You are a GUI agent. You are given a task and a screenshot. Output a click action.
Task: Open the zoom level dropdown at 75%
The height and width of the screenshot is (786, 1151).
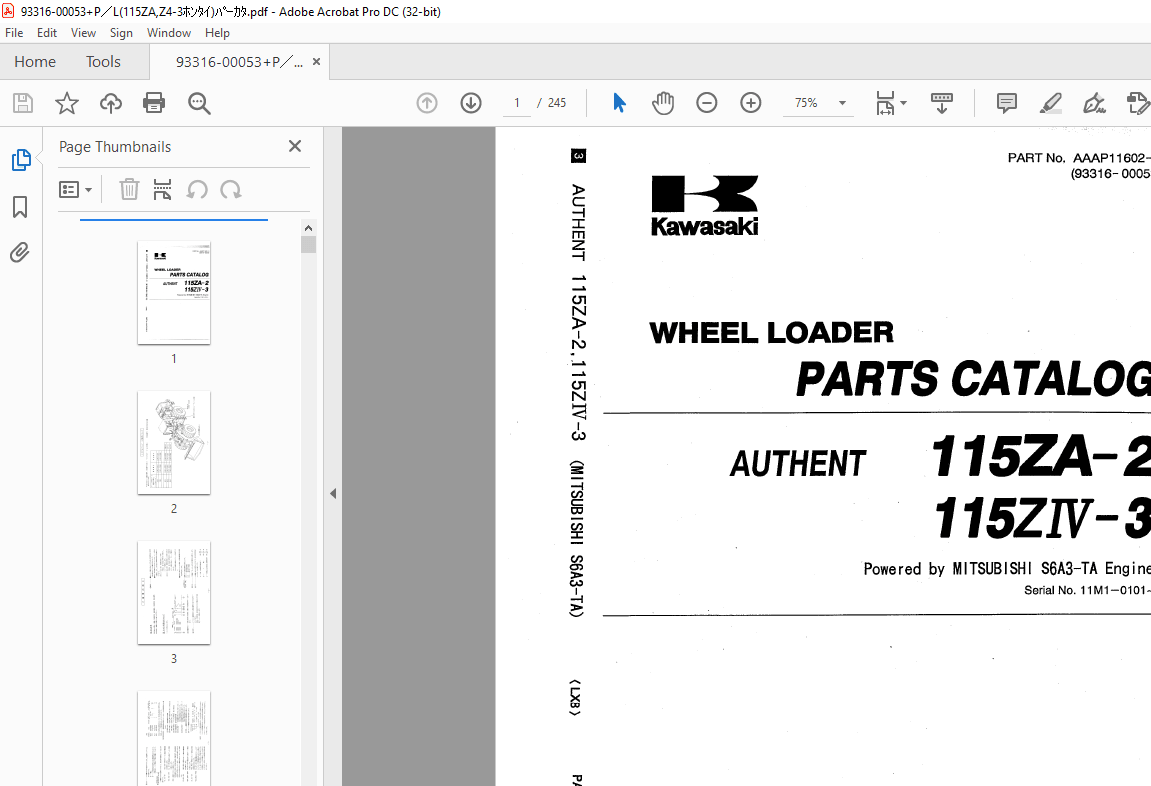click(841, 103)
